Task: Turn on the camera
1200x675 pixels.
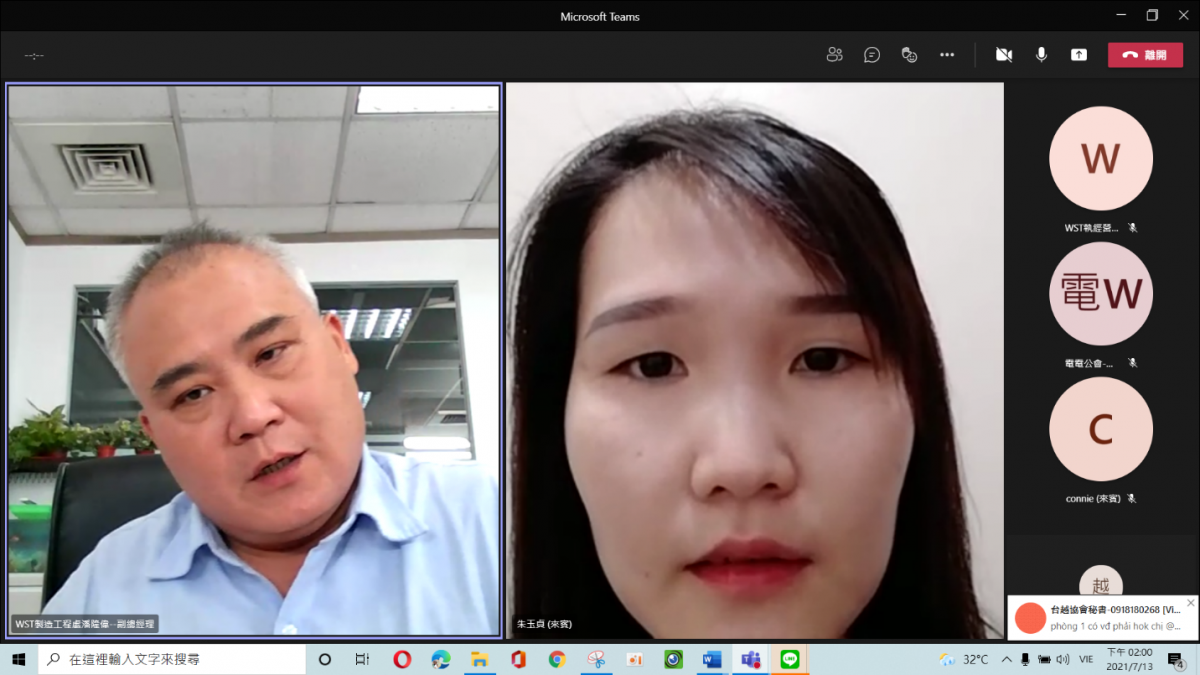Action: coord(1004,55)
